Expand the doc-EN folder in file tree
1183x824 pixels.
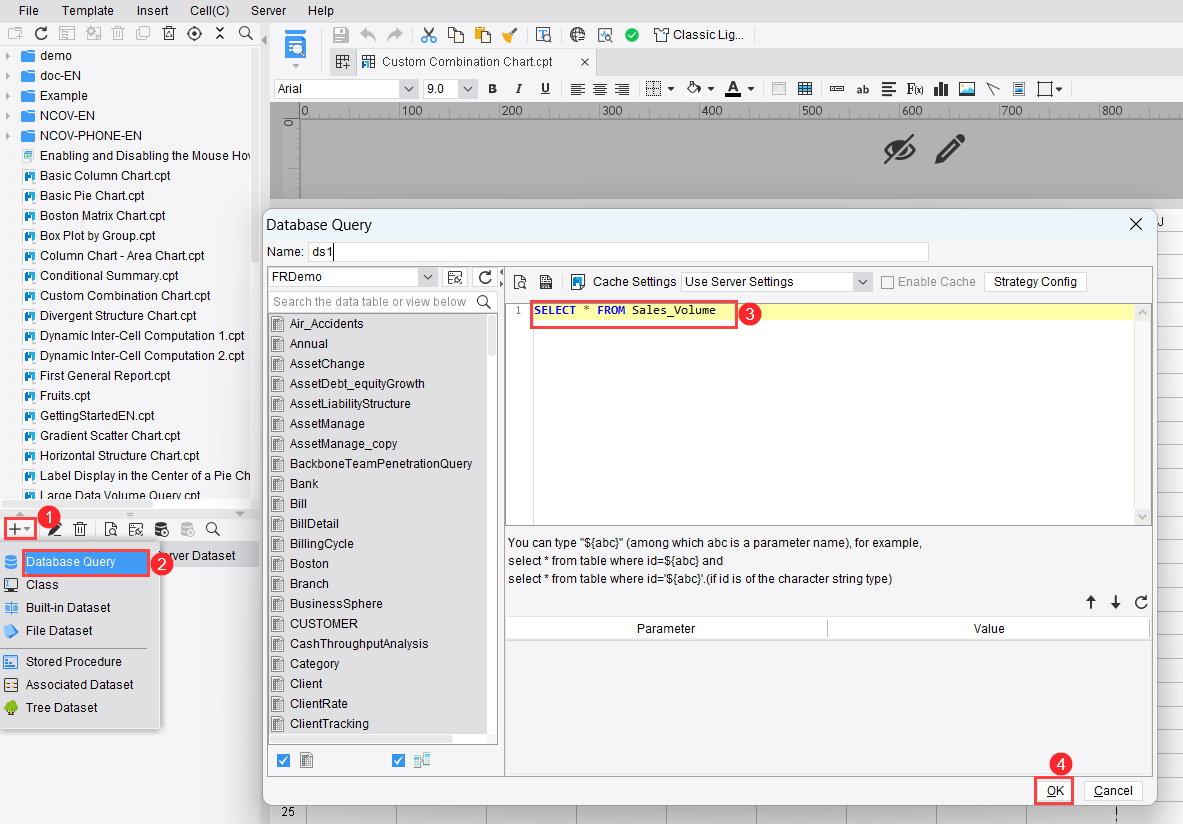point(8,76)
